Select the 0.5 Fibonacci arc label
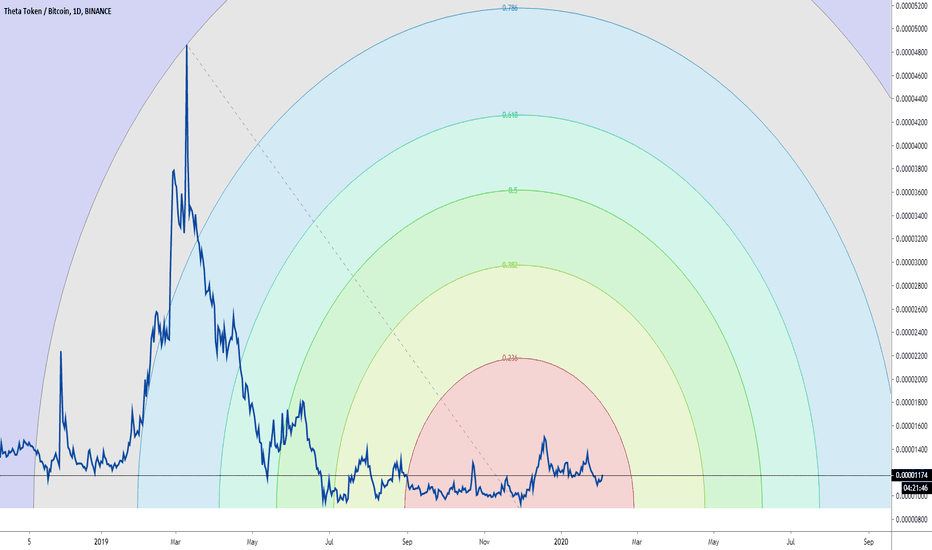 tap(513, 190)
